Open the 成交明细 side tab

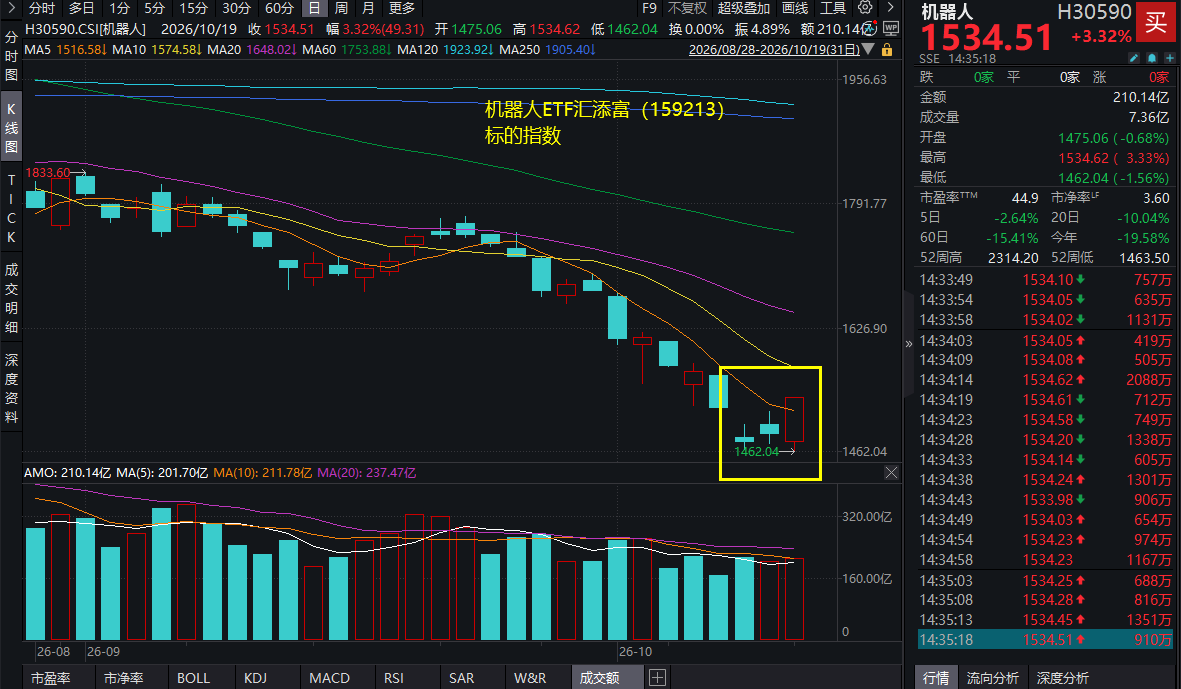pos(11,298)
